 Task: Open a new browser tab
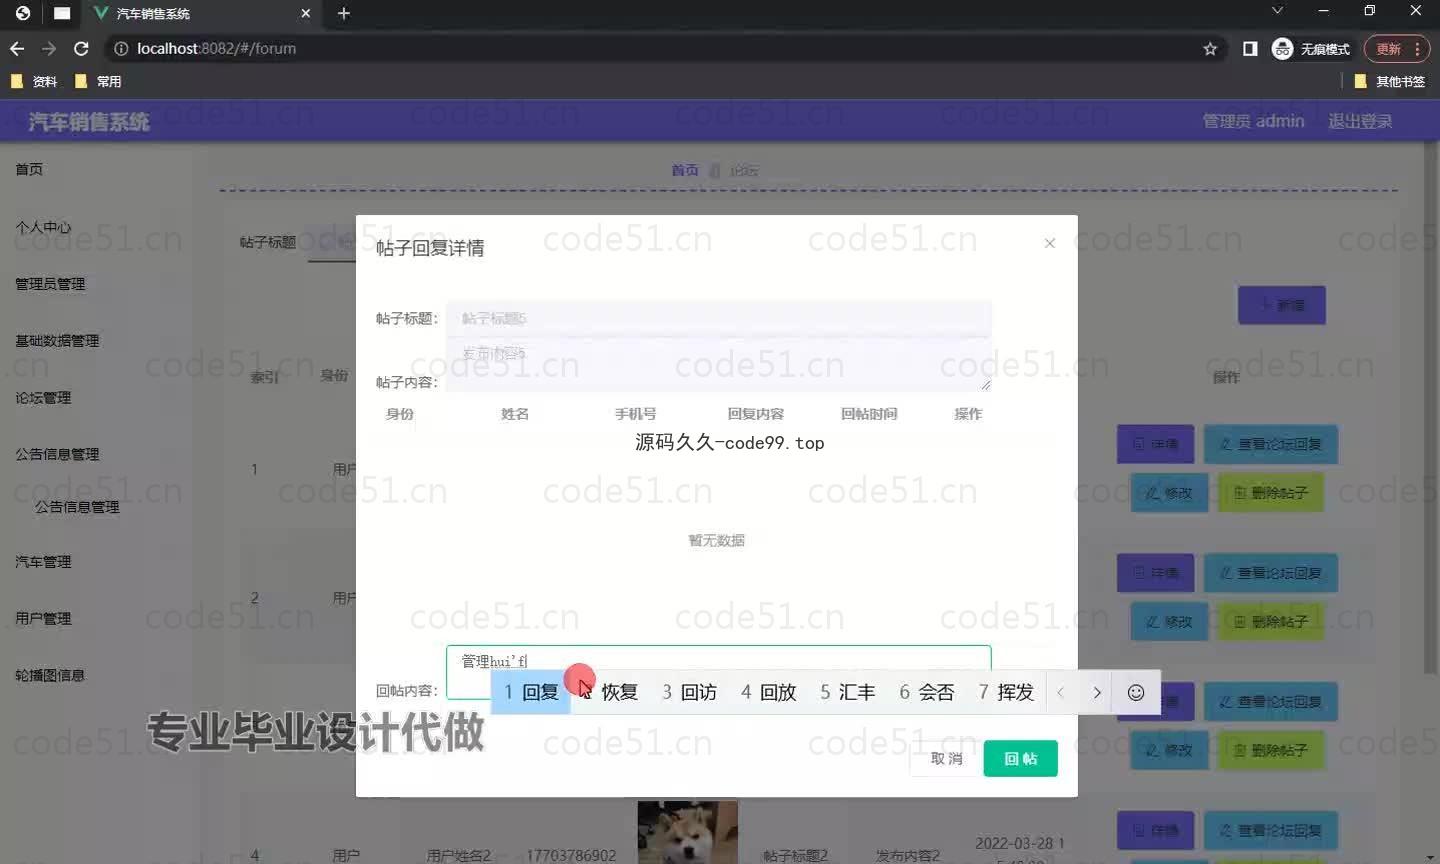[344, 13]
